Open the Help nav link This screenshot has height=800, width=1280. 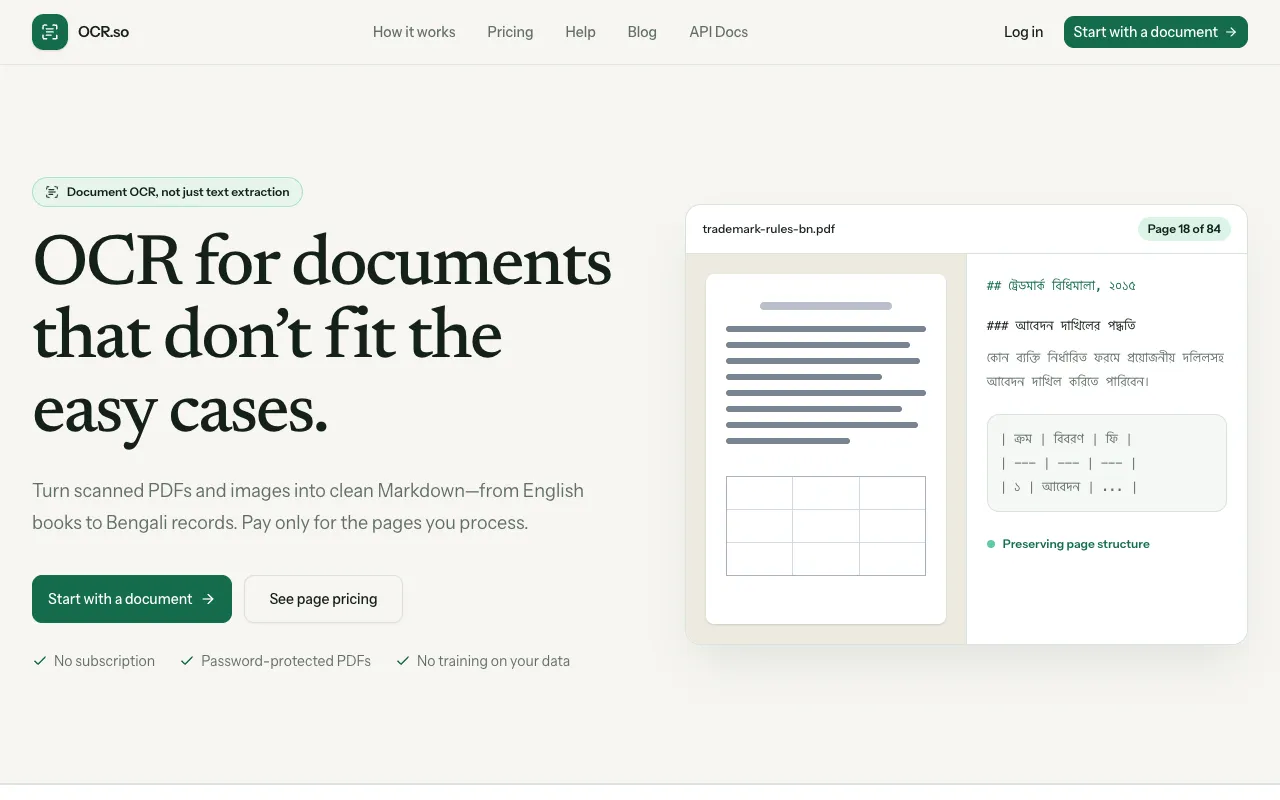click(x=580, y=32)
